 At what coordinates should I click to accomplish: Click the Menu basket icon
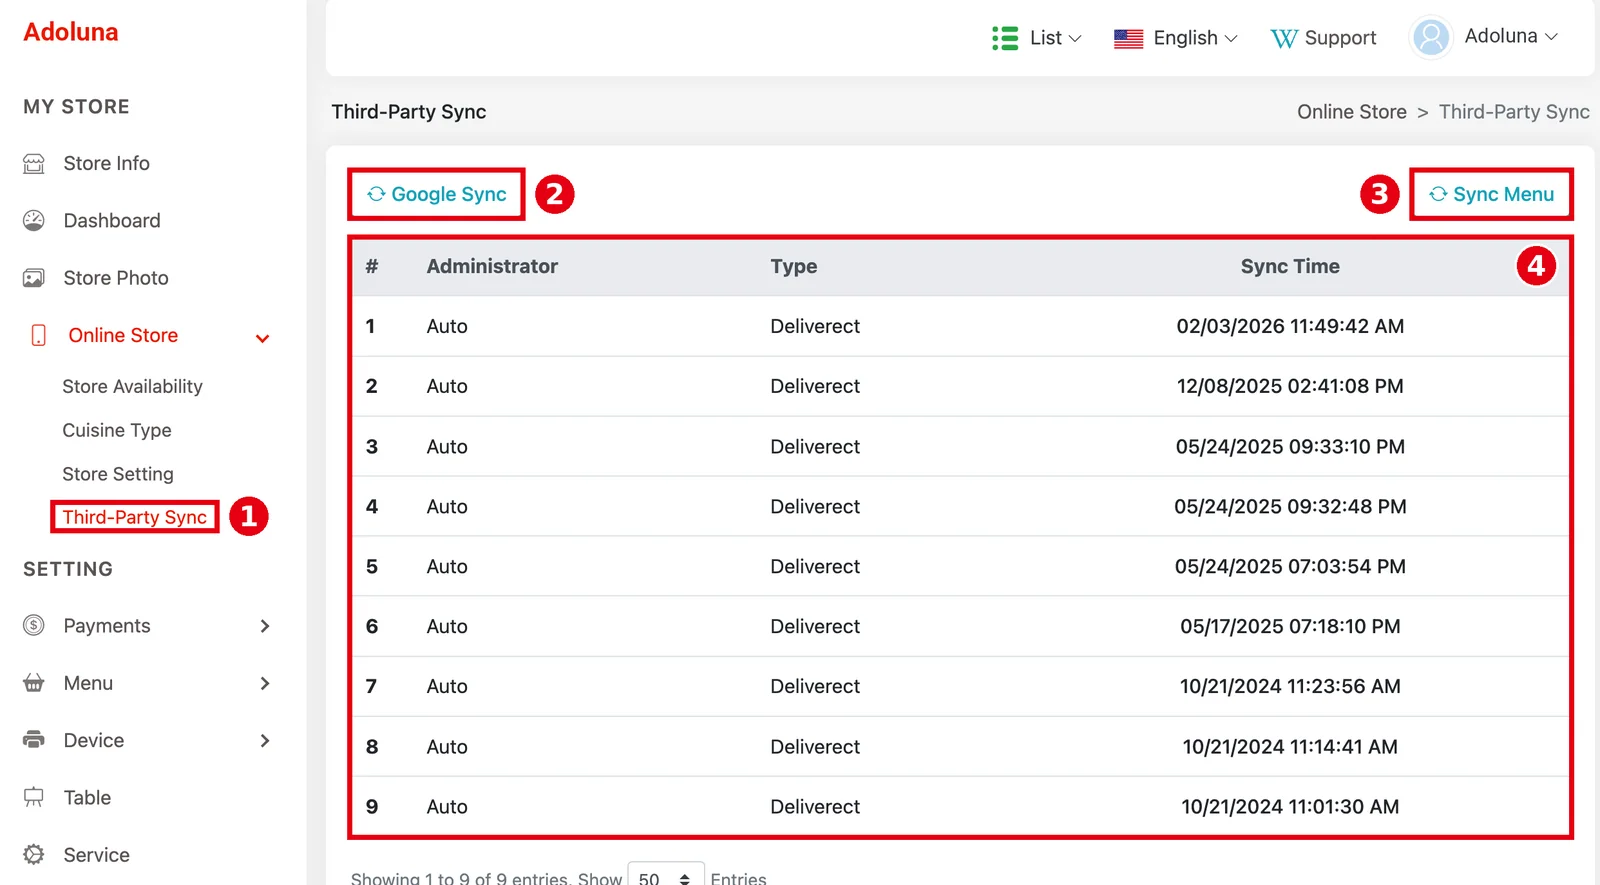click(x=34, y=683)
